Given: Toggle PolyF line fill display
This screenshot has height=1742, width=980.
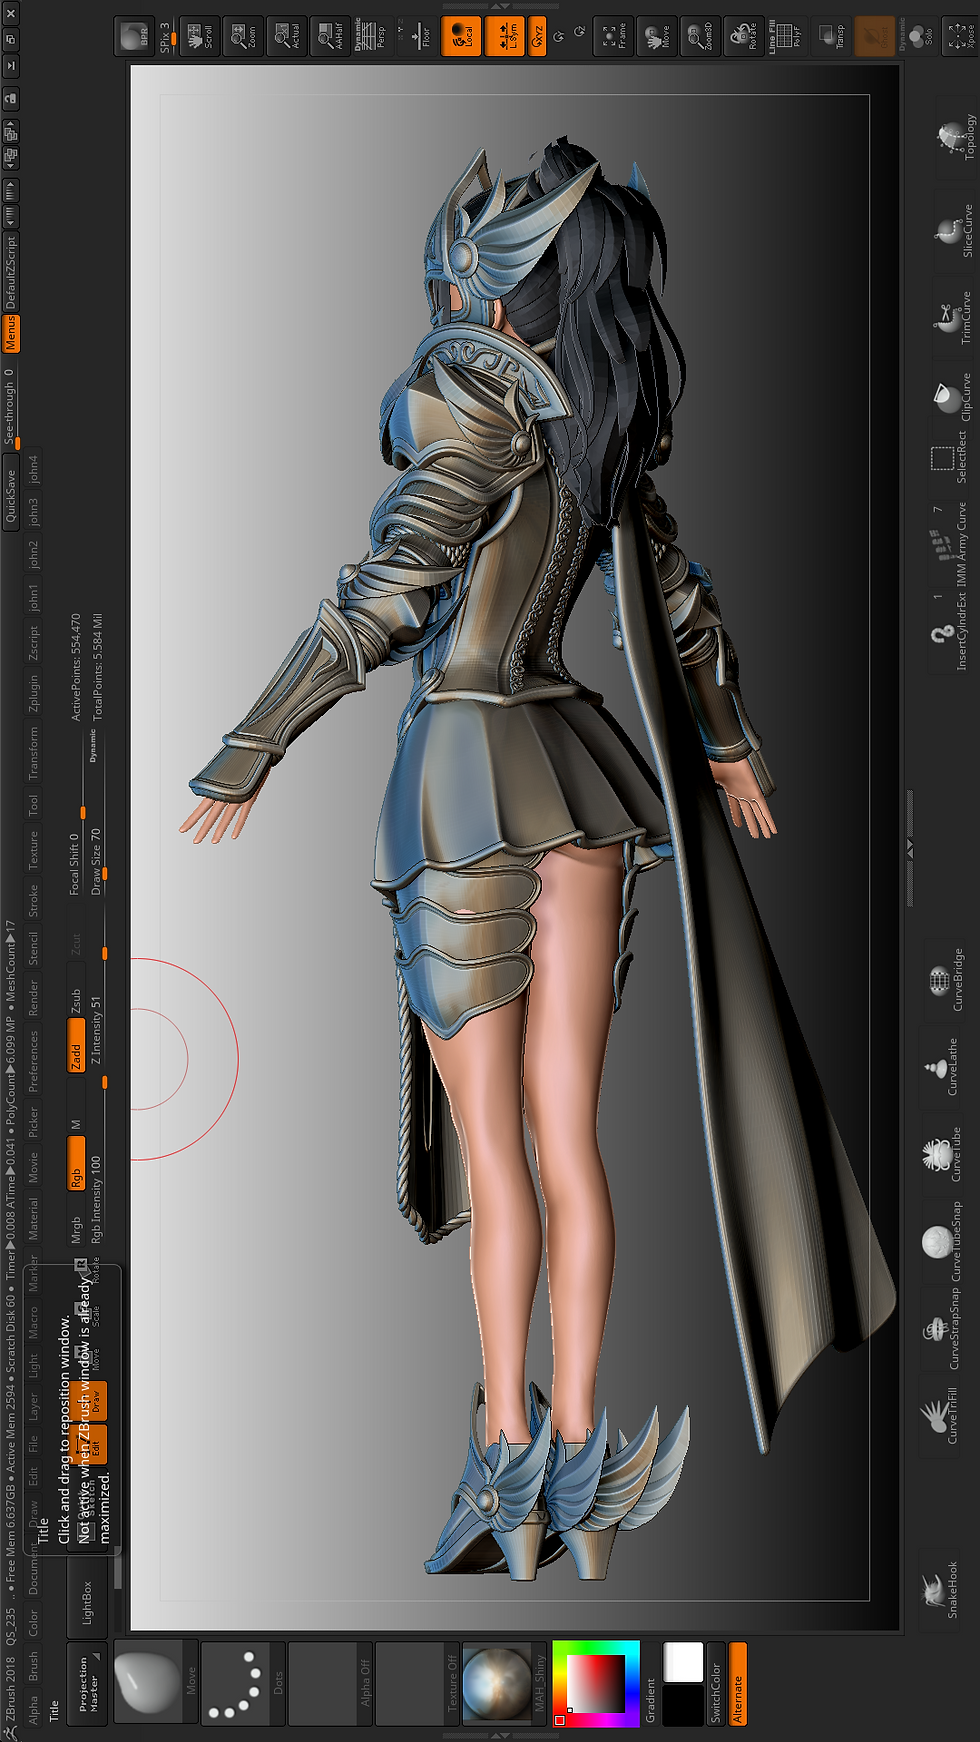Looking at the screenshot, I should coord(786,37).
